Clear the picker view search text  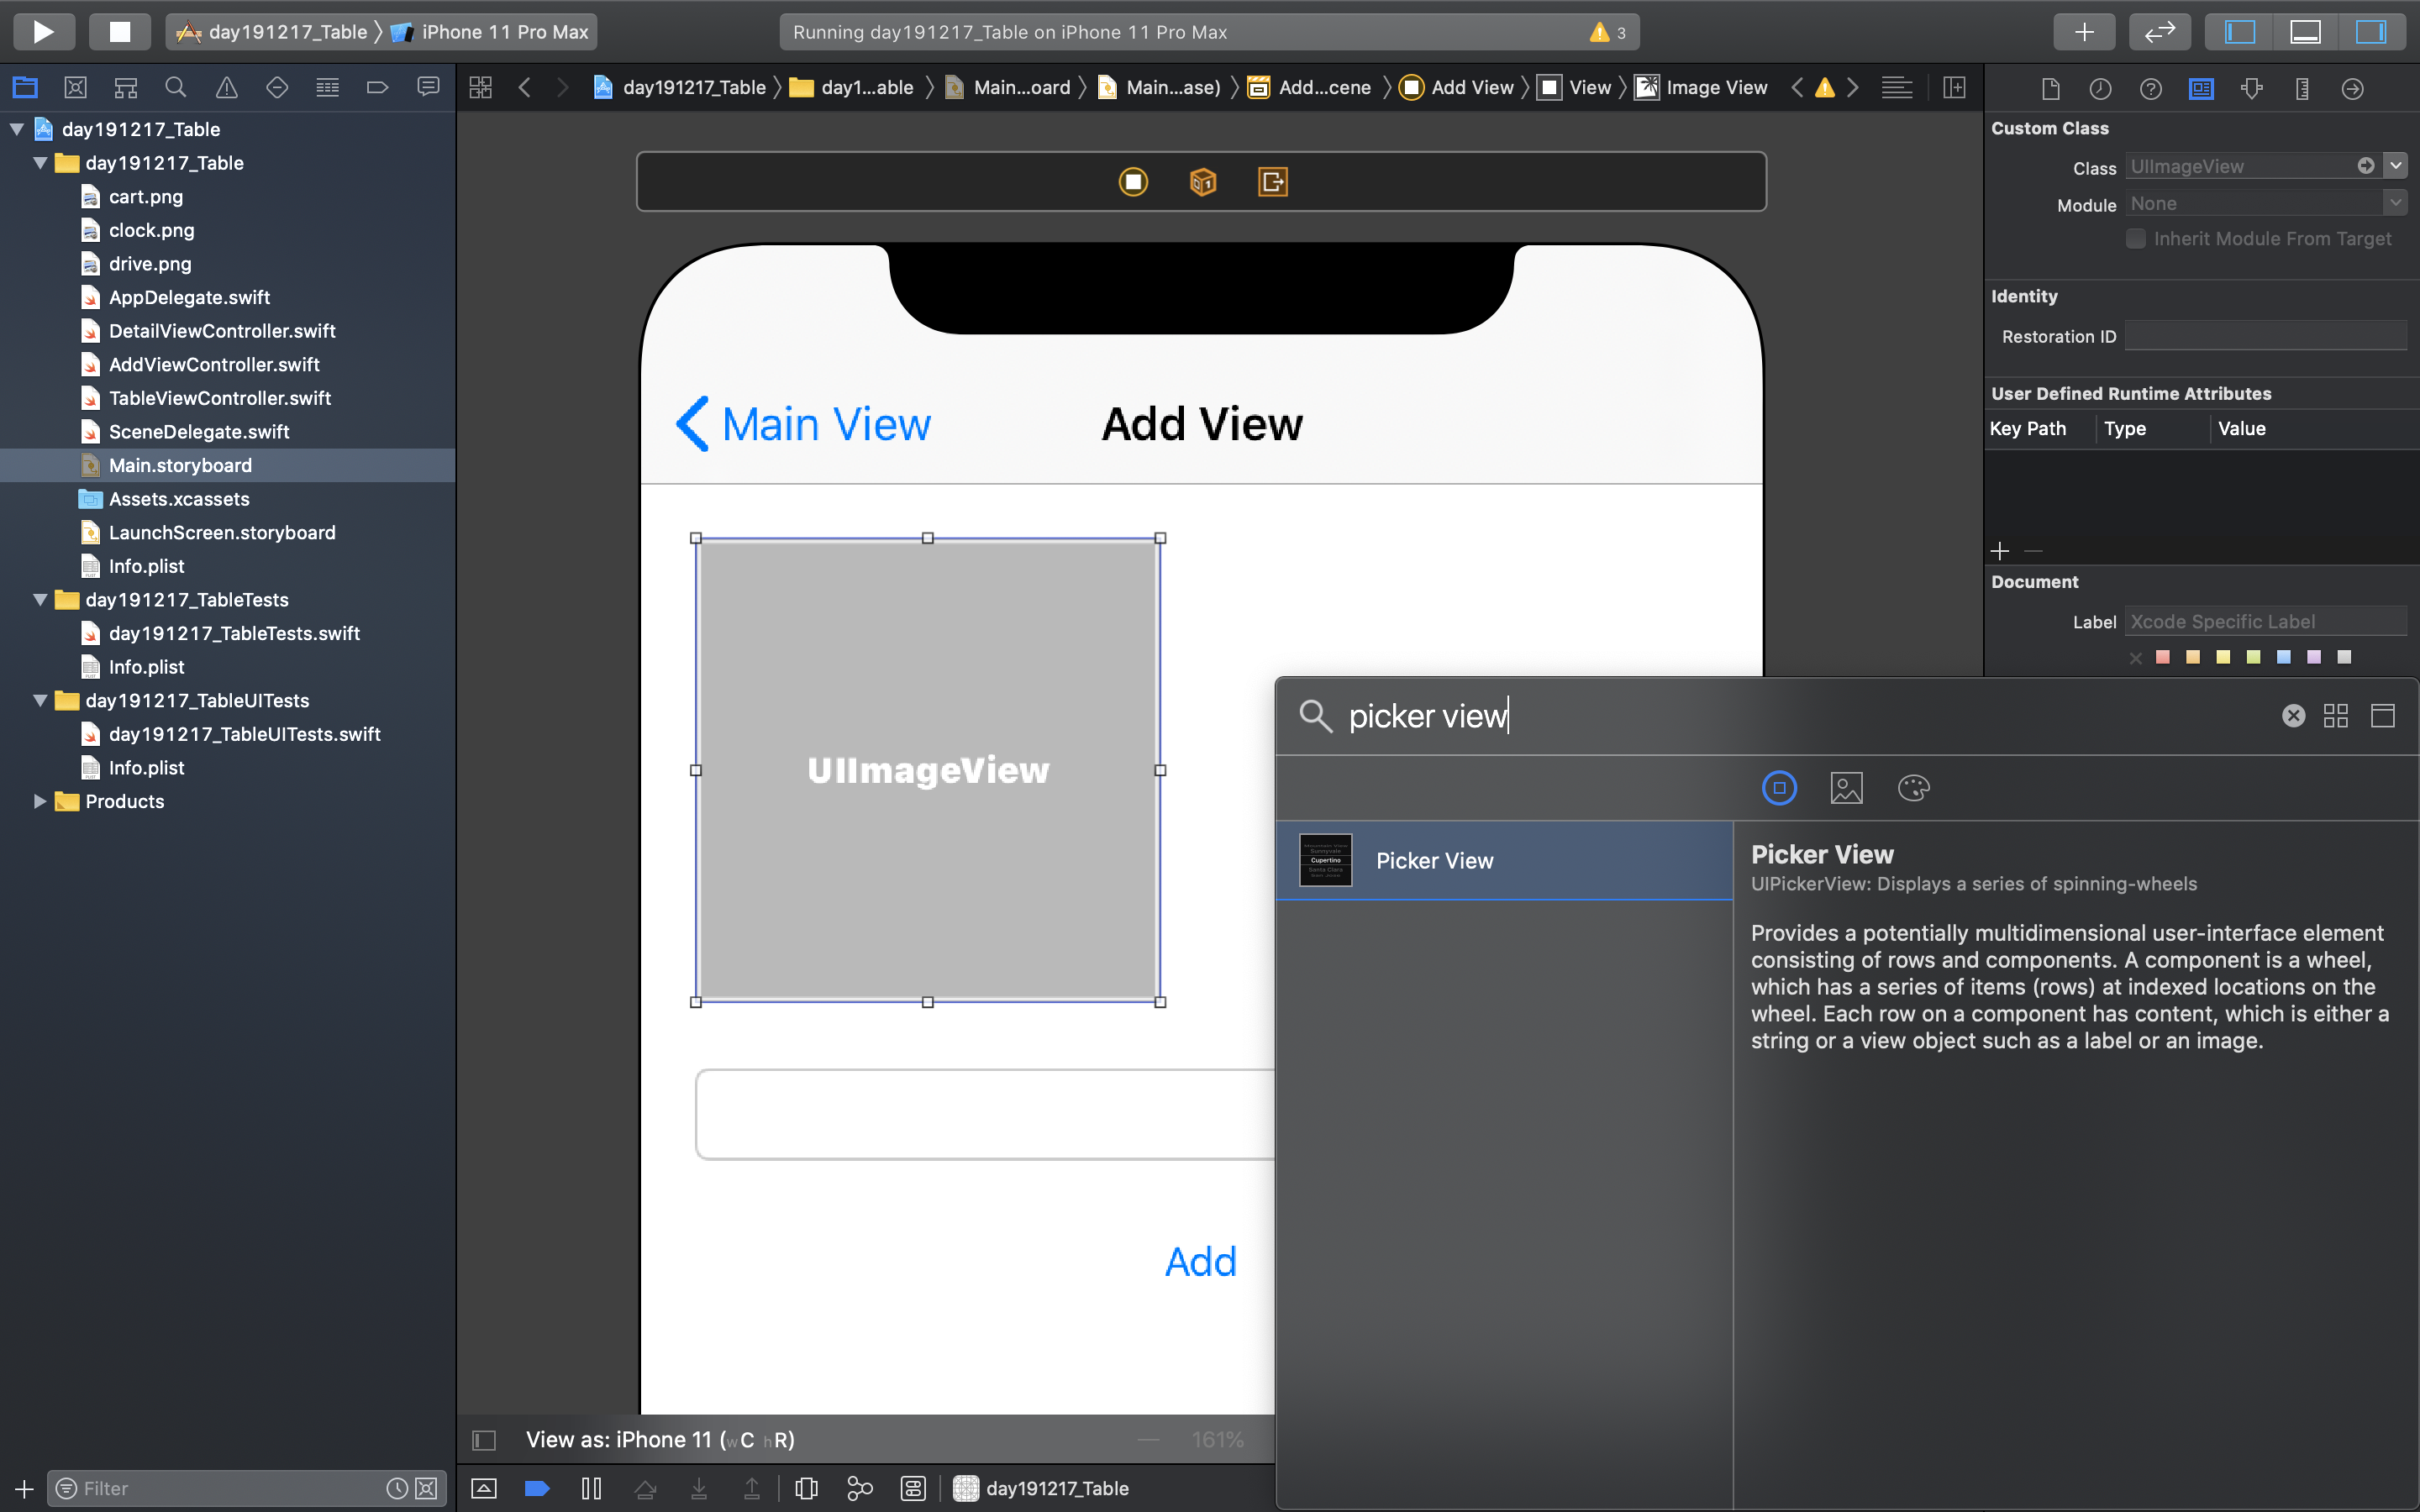click(x=2293, y=716)
